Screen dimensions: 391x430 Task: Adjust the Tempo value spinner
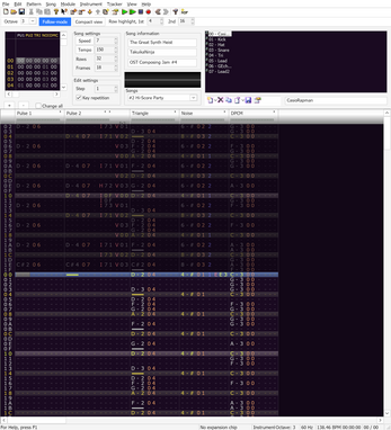[x=116, y=50]
